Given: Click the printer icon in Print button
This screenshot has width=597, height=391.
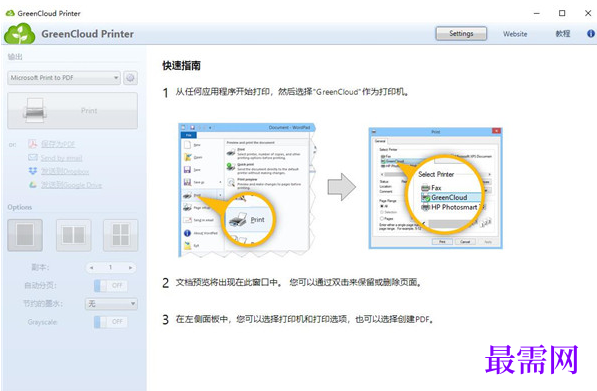Looking at the screenshot, I should click(35, 110).
